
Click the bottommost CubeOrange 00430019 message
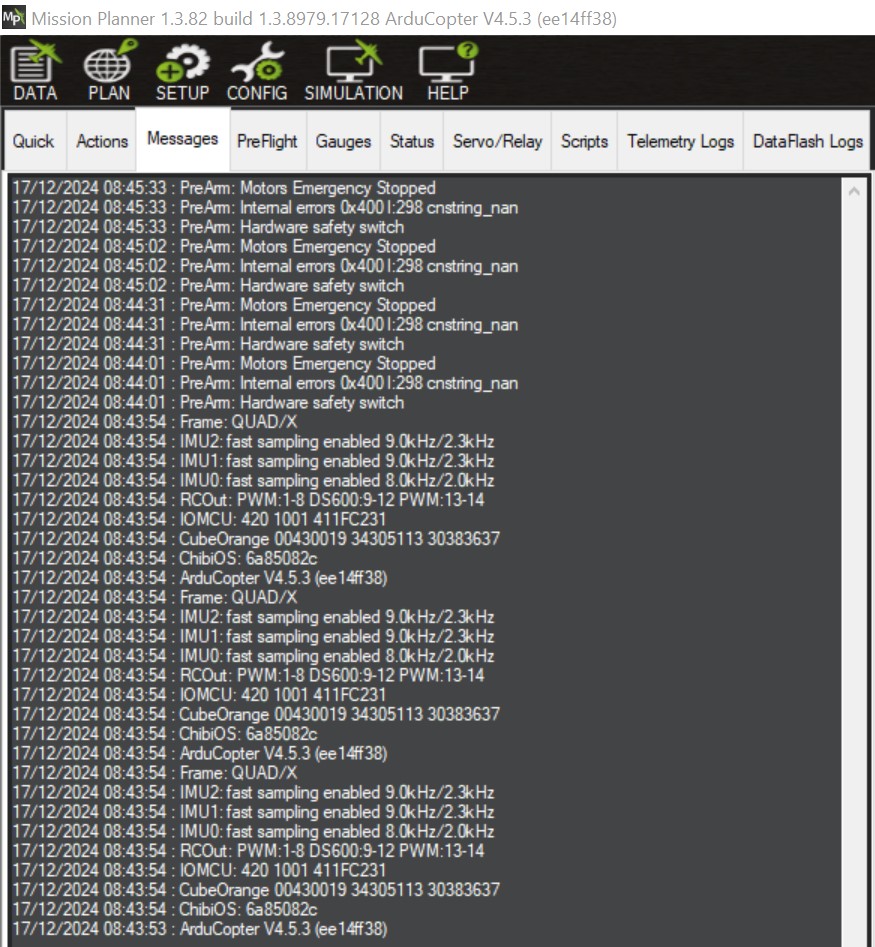point(256,890)
